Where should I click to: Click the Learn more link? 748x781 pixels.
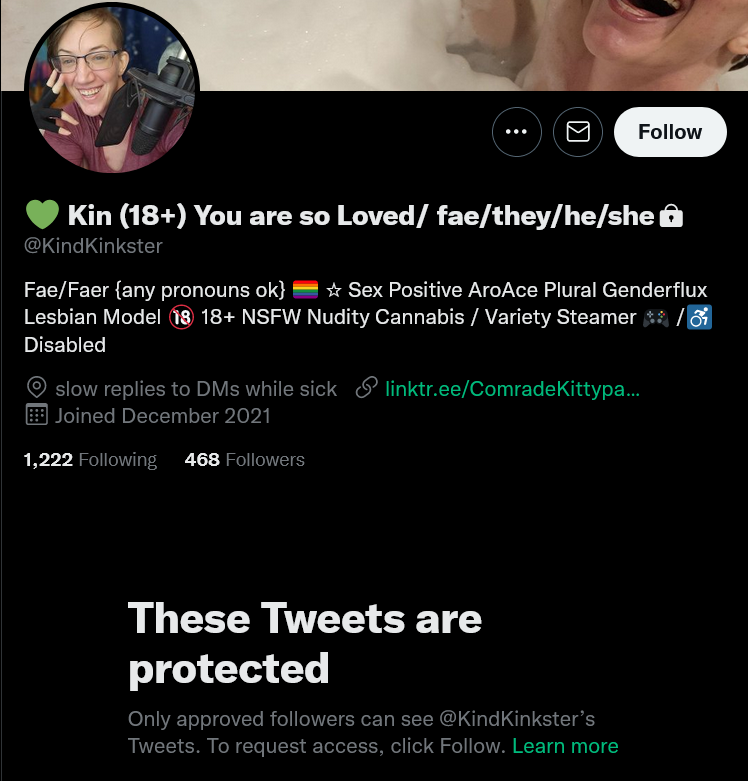point(565,746)
